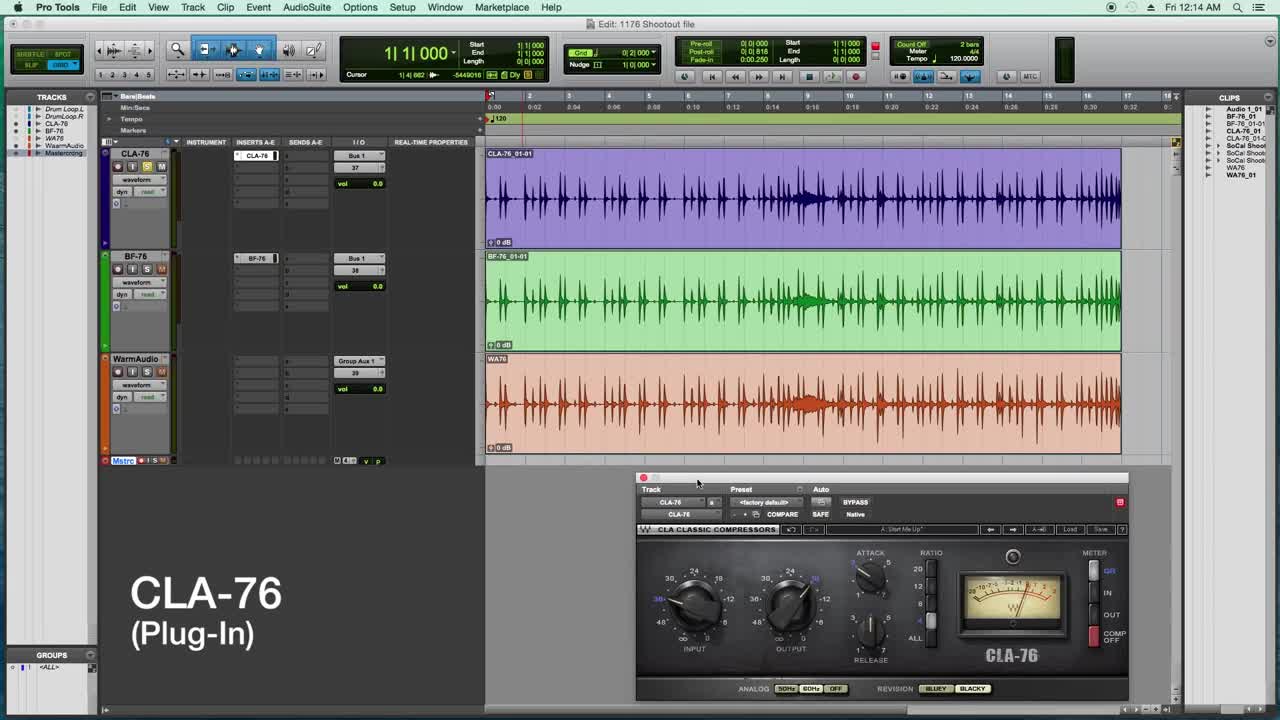Image resolution: width=1280 pixels, height=720 pixels.
Task: Record-enable the CLA-76 track
Action: click(118, 167)
